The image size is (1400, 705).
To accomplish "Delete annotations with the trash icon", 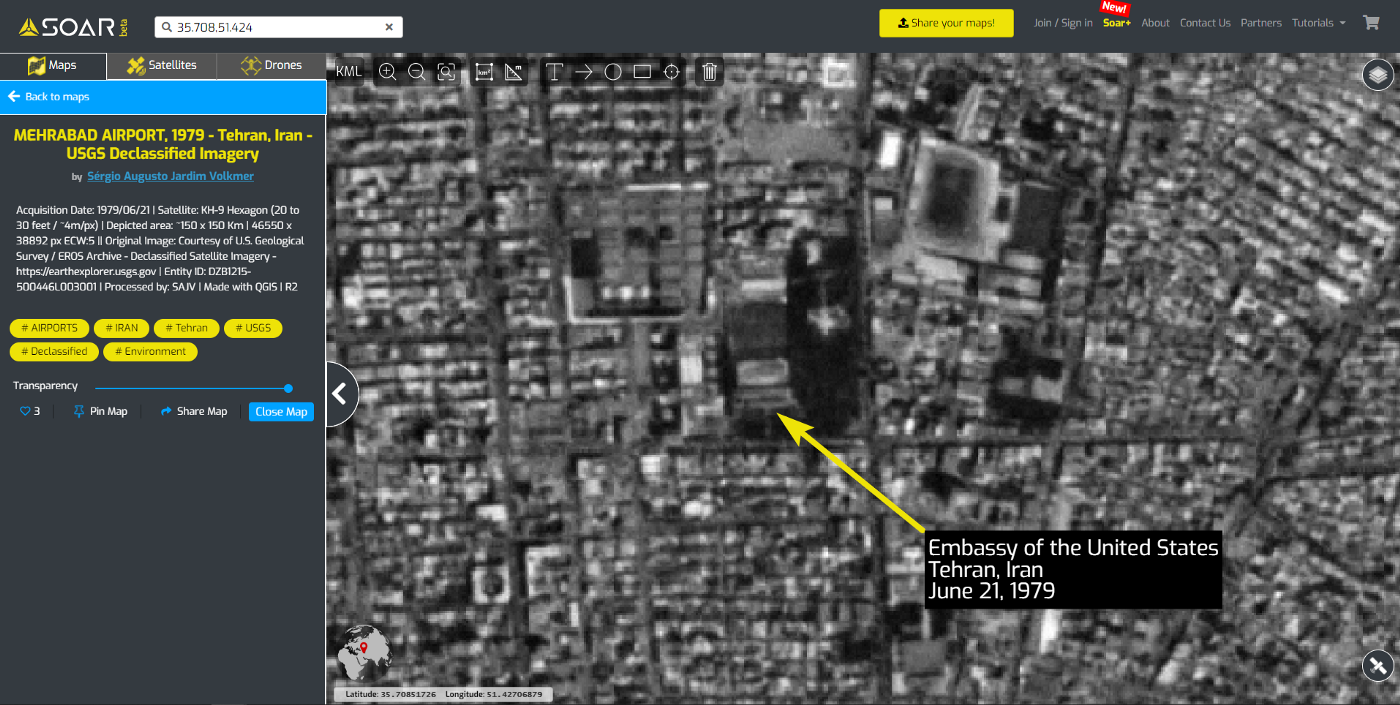I will coord(709,72).
